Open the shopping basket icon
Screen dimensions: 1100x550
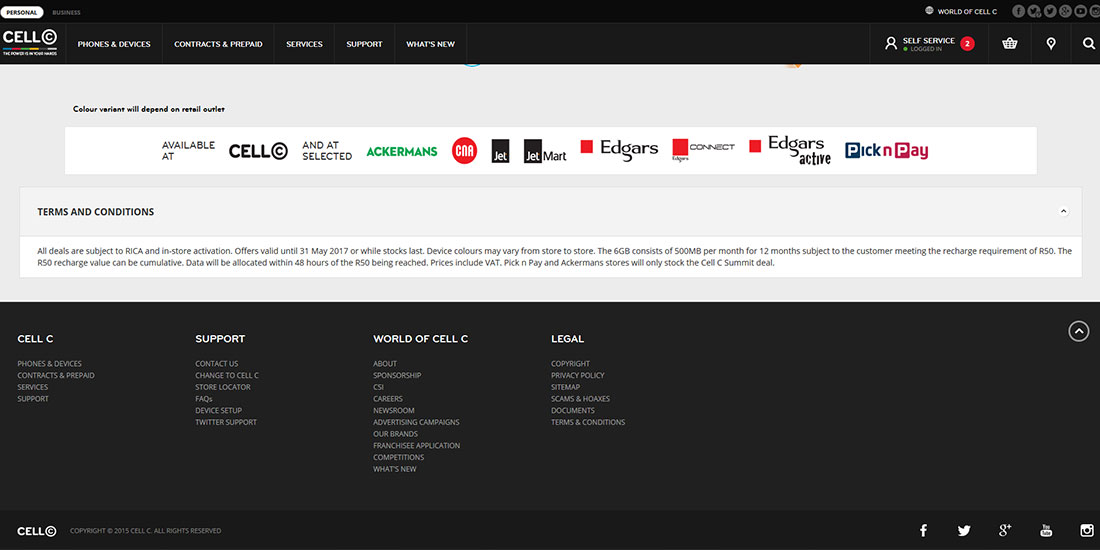[1010, 43]
